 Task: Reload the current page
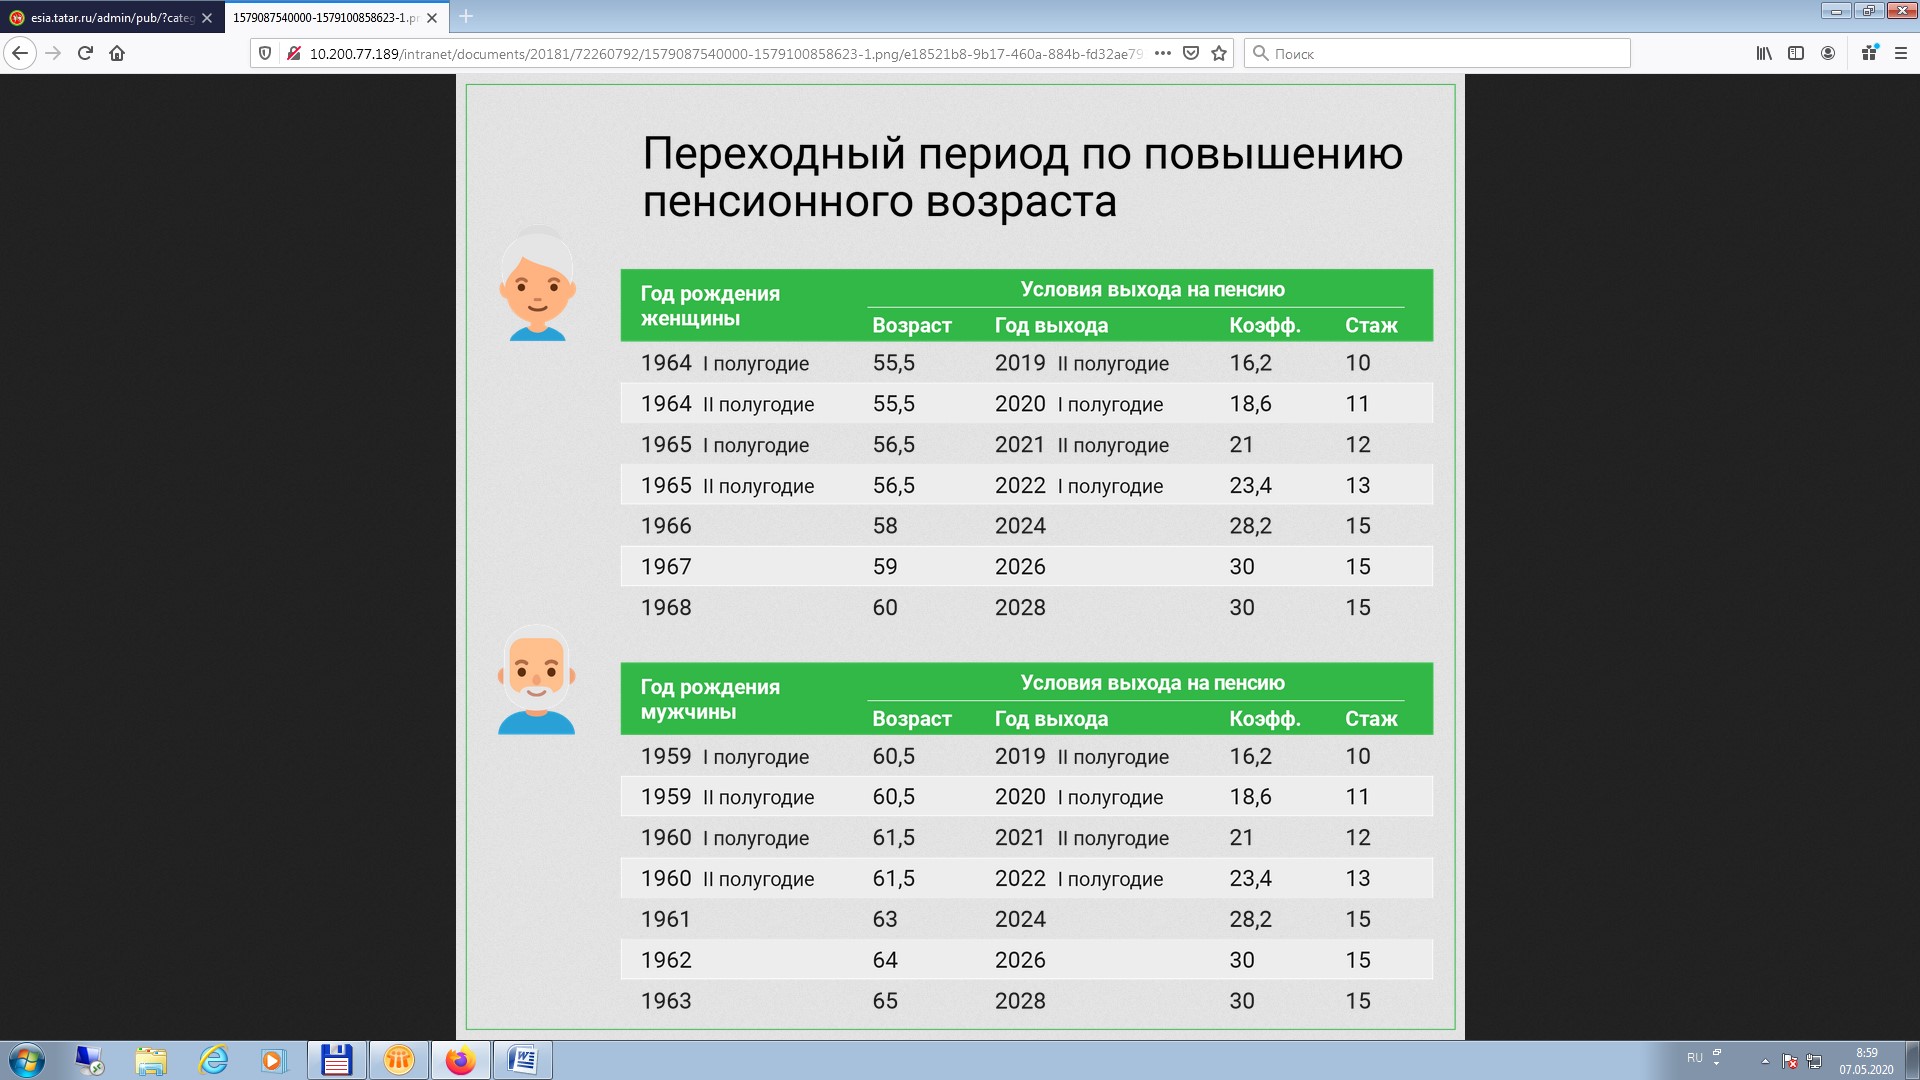85,53
